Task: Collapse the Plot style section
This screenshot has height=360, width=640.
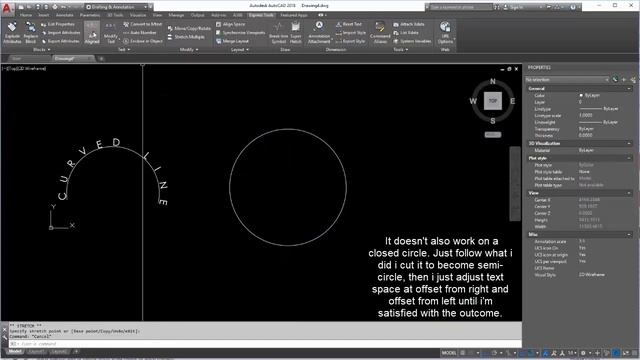Action: point(629,158)
